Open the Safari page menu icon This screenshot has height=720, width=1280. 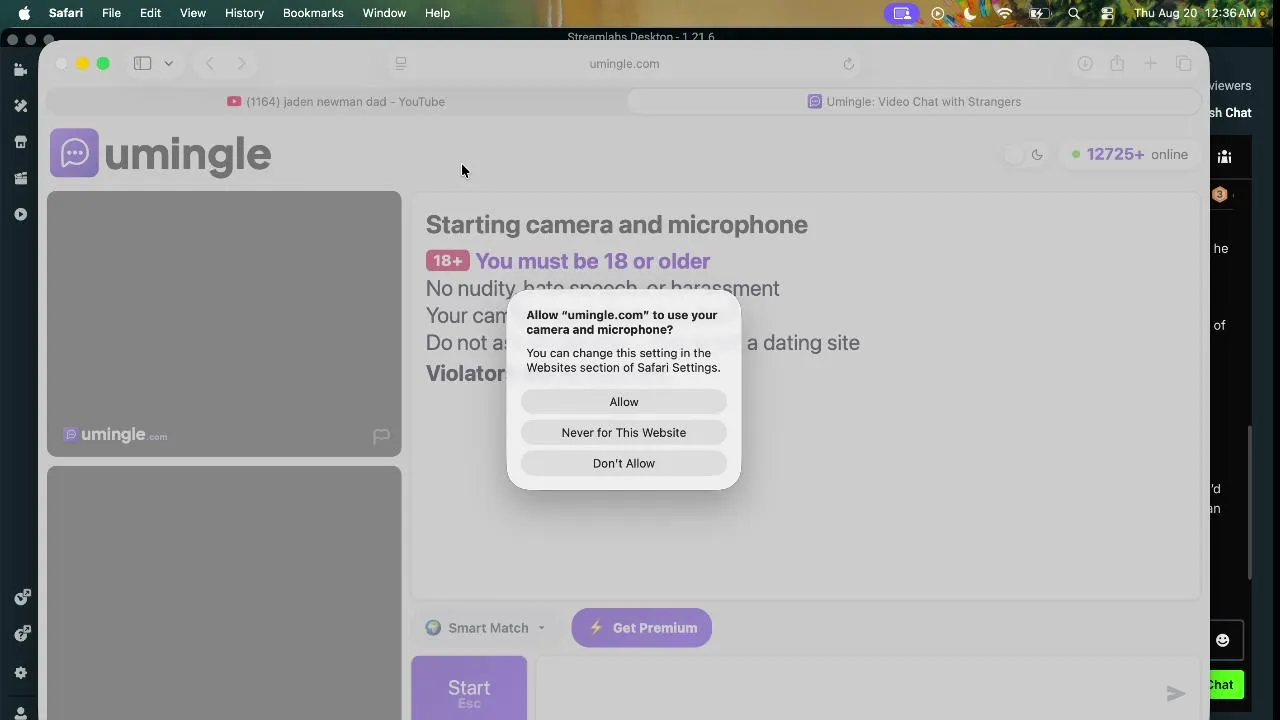(401, 64)
